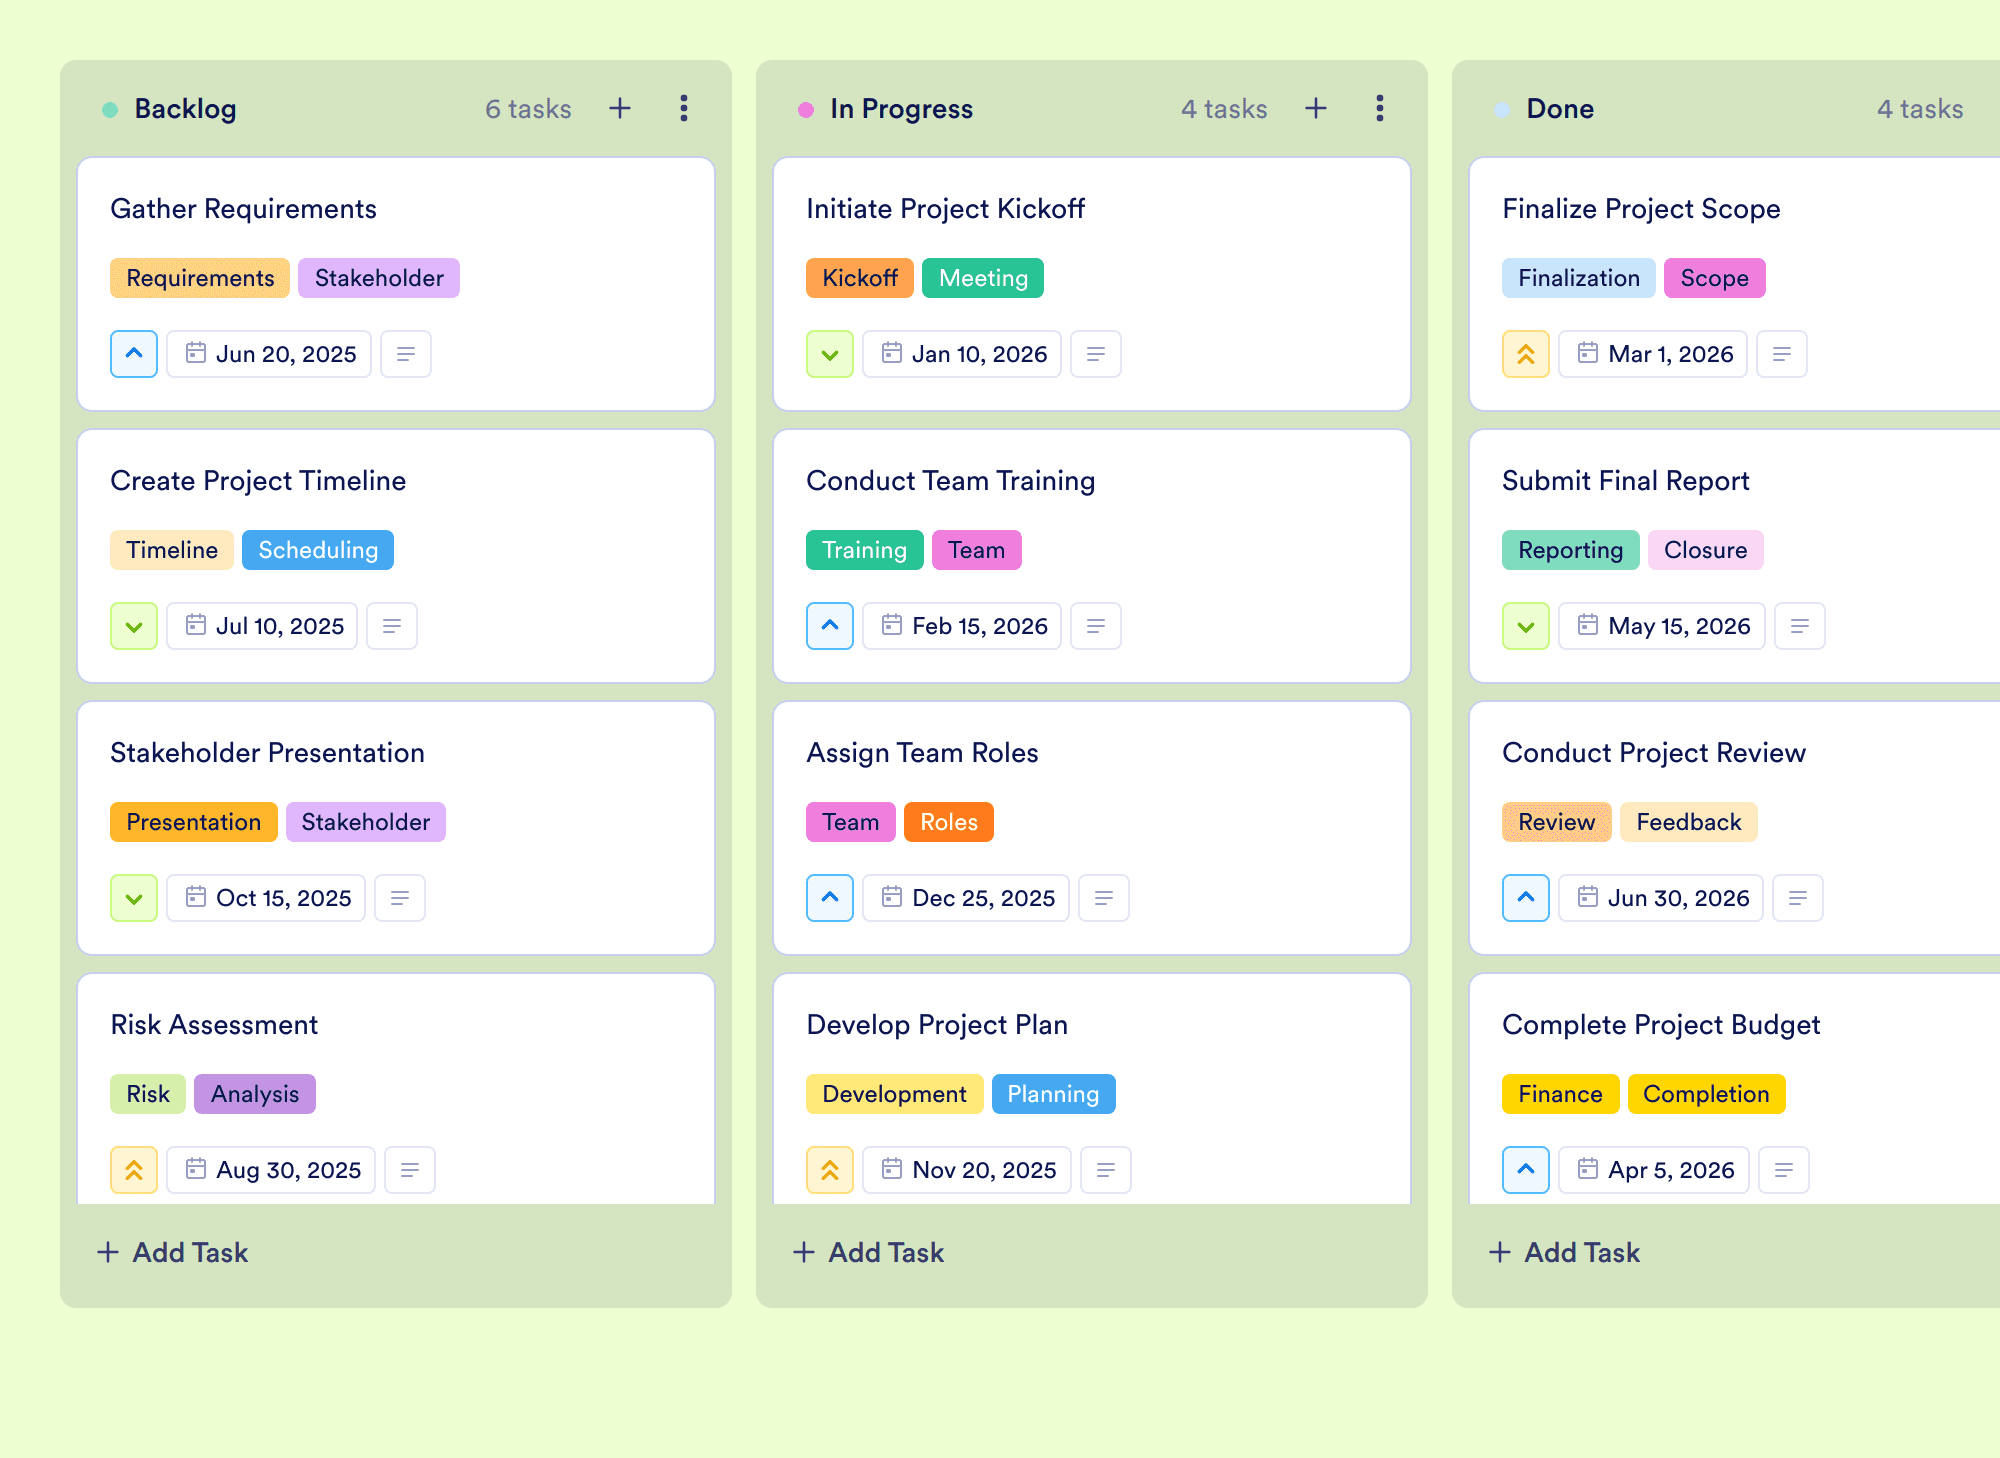The image size is (2000, 1458).
Task: Open Jan 10, 2026 due date picker
Action: 962,354
